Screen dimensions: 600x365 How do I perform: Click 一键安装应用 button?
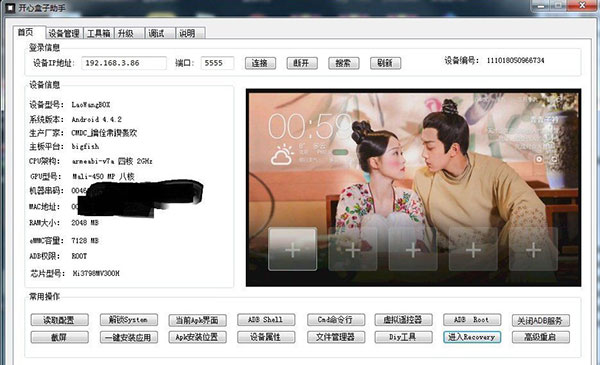(129, 337)
